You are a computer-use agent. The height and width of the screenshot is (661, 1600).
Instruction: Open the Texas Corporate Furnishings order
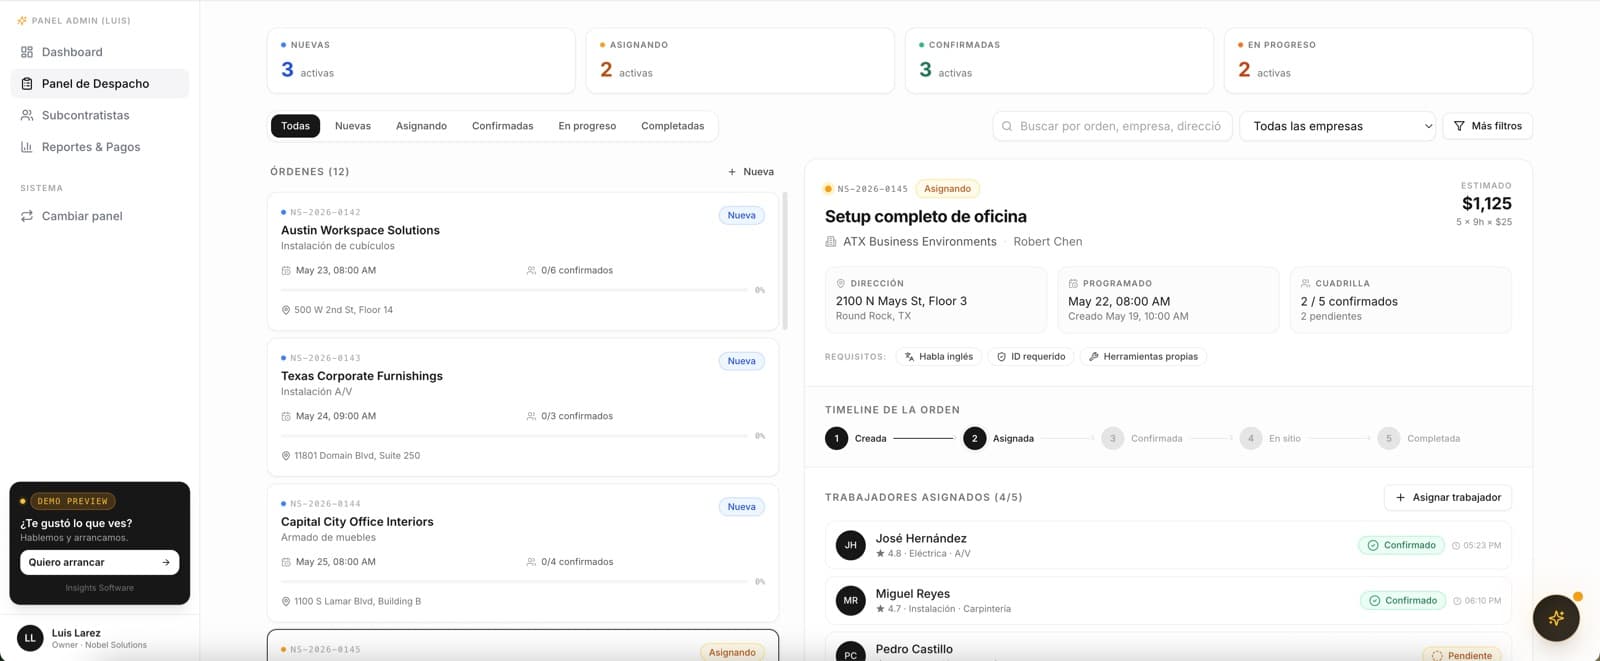point(523,408)
